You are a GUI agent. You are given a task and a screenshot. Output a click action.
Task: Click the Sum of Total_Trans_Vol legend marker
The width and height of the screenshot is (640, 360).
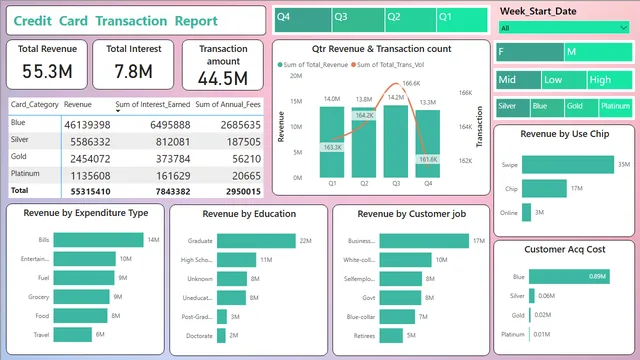(x=353, y=64)
